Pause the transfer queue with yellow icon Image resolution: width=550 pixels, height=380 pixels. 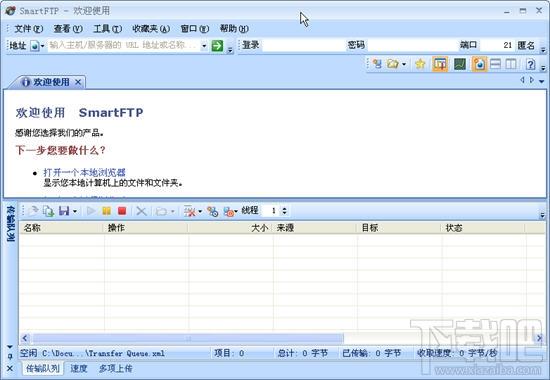coord(106,211)
